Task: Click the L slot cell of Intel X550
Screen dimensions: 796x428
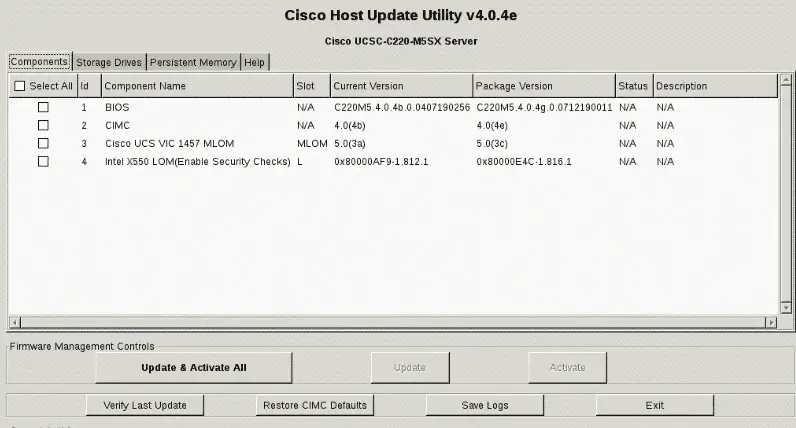Action: pos(300,161)
